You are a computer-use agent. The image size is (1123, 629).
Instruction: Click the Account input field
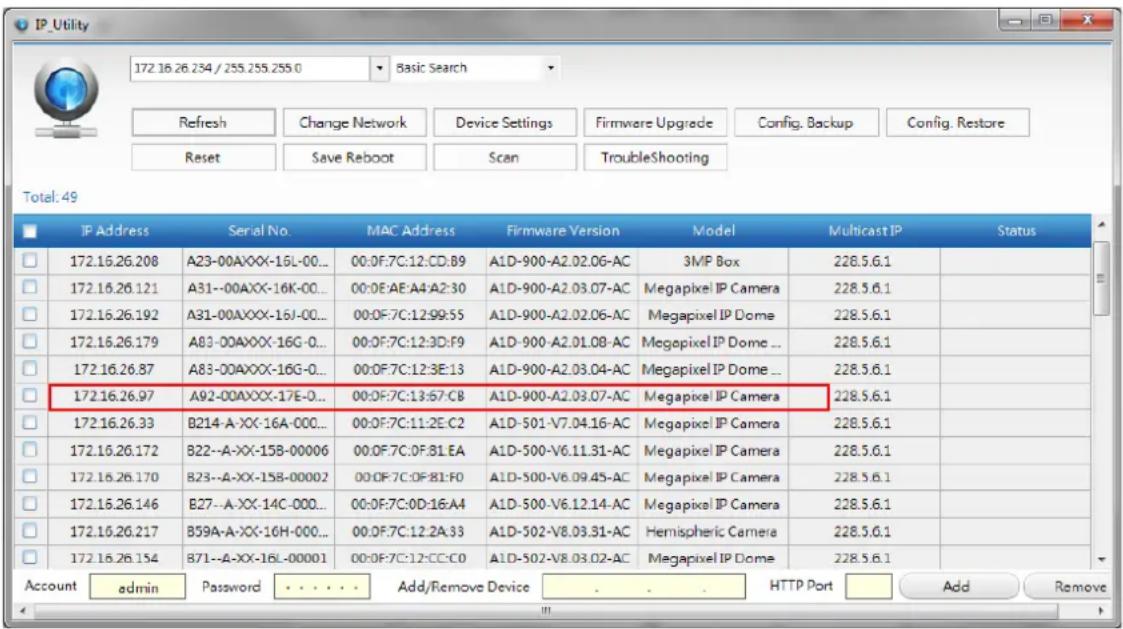138,587
